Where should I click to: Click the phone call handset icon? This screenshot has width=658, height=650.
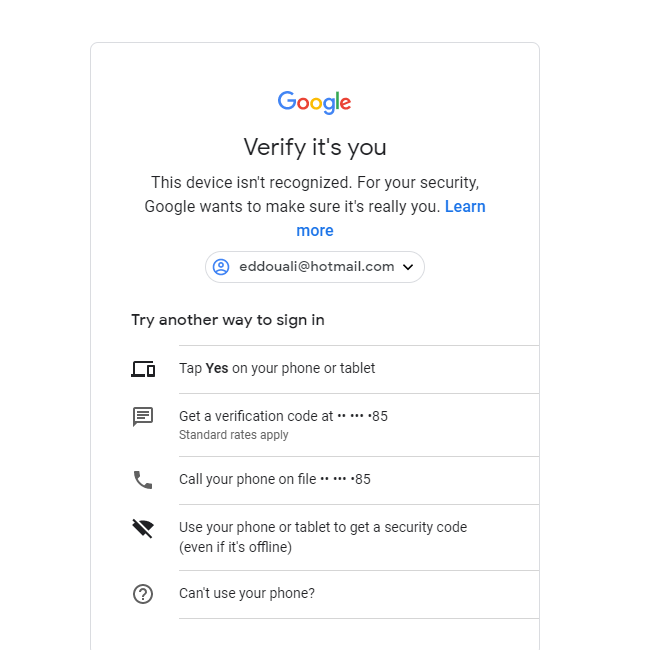pos(143,480)
